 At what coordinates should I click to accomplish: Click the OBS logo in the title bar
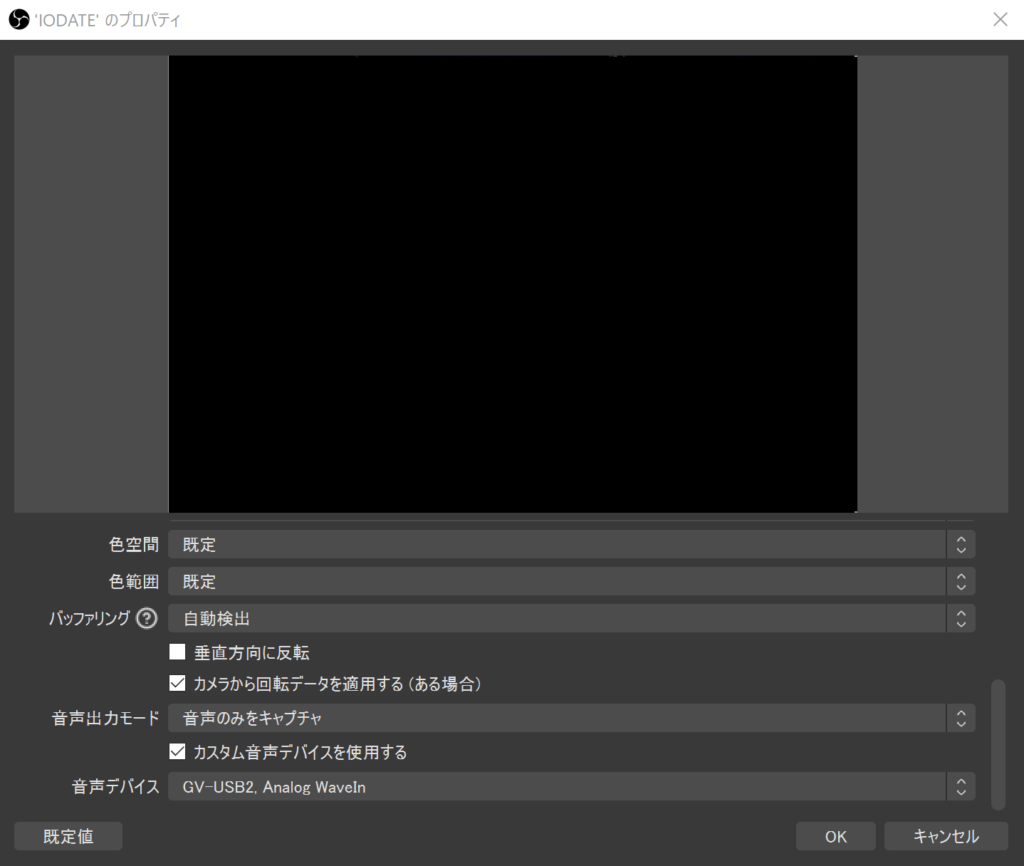[17, 19]
